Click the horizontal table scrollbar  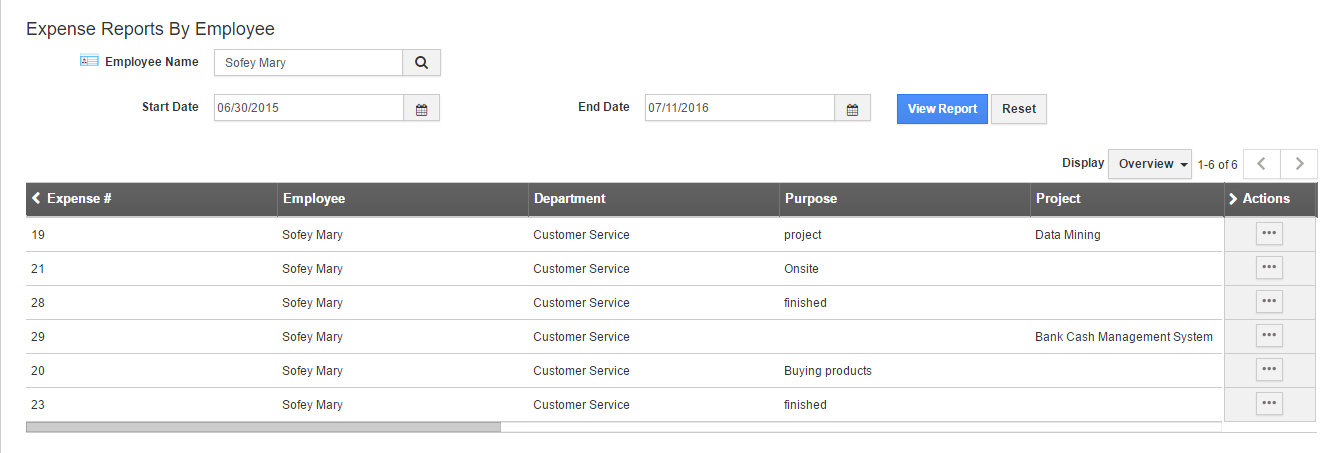263,427
